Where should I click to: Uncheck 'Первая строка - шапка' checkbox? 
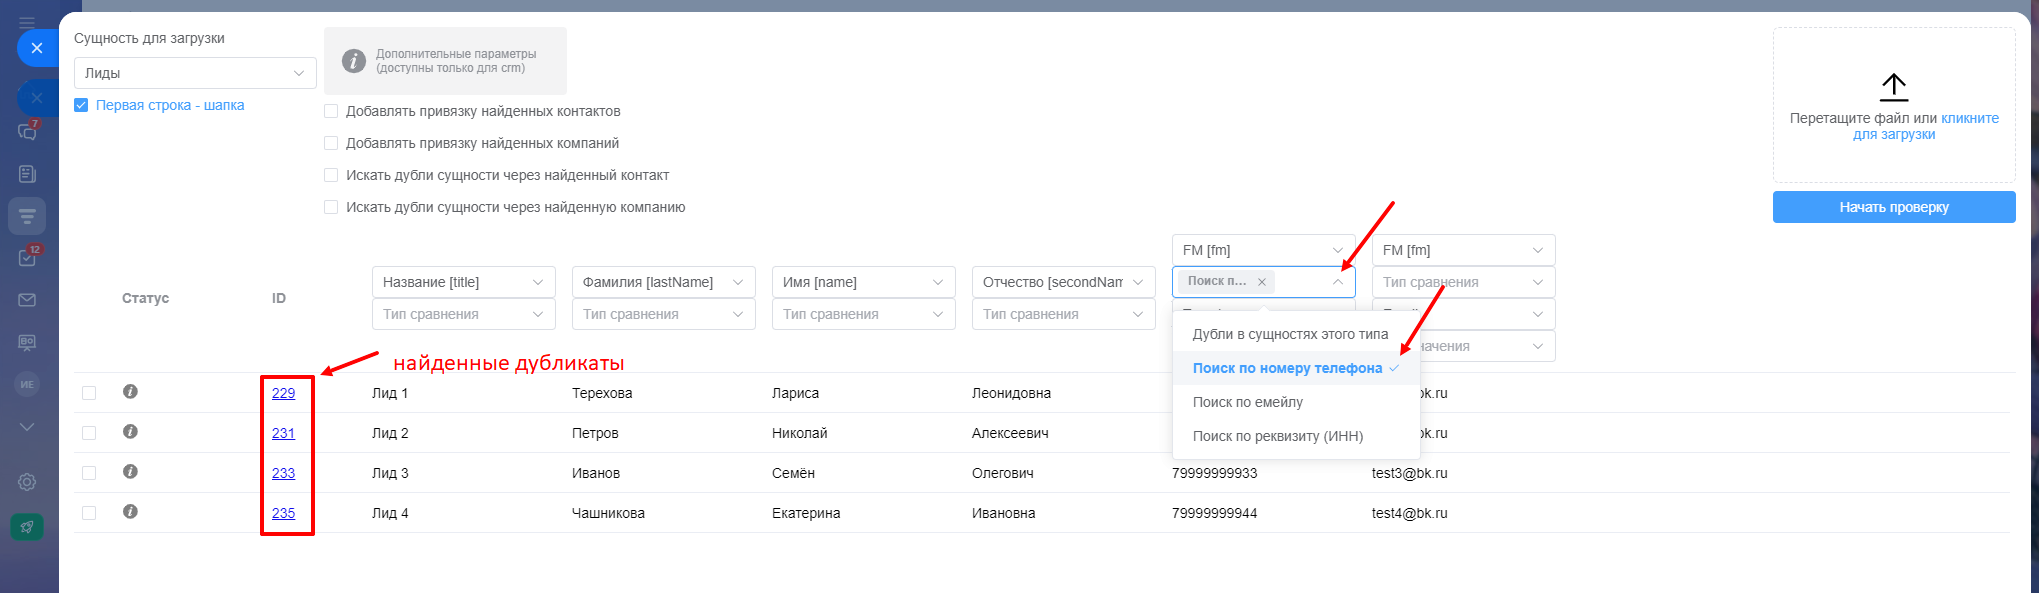tap(81, 105)
